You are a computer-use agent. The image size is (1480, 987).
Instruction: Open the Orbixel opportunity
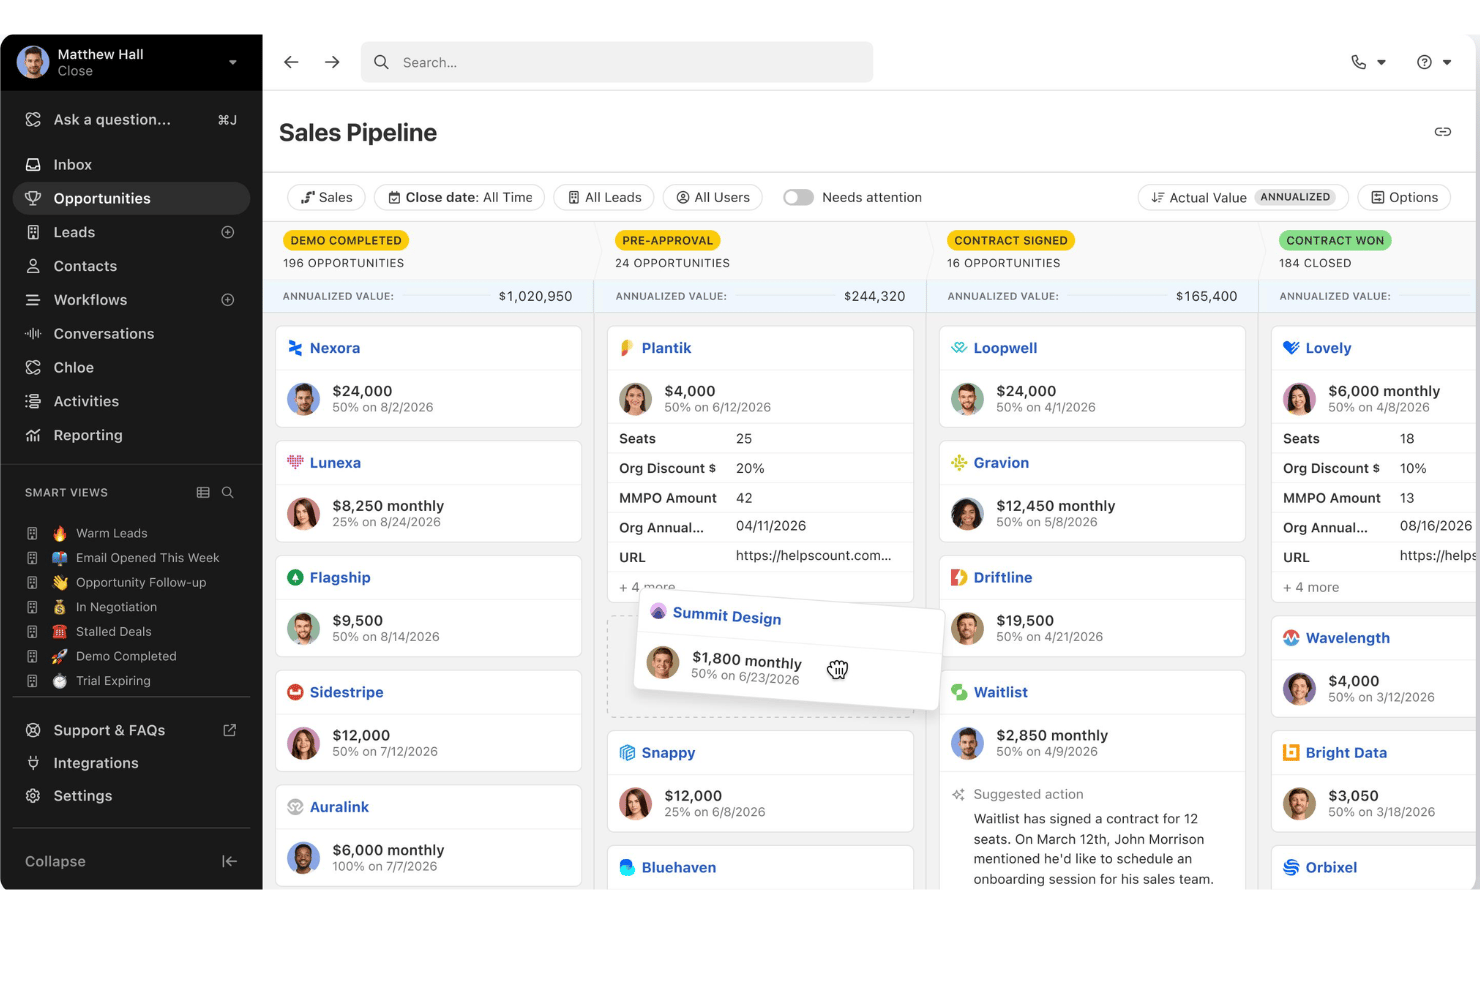tap(1331, 868)
